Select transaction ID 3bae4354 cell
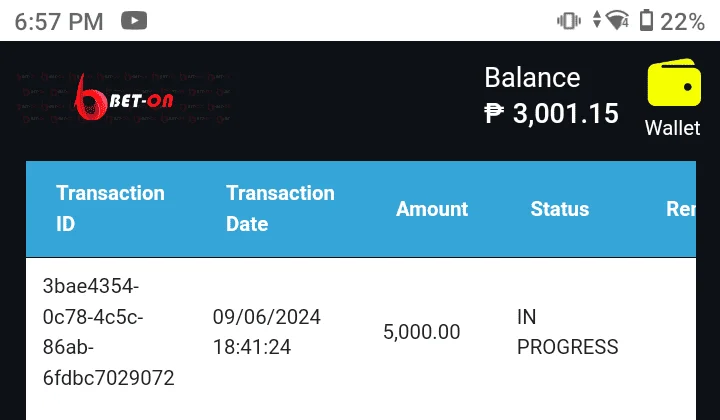 108,332
